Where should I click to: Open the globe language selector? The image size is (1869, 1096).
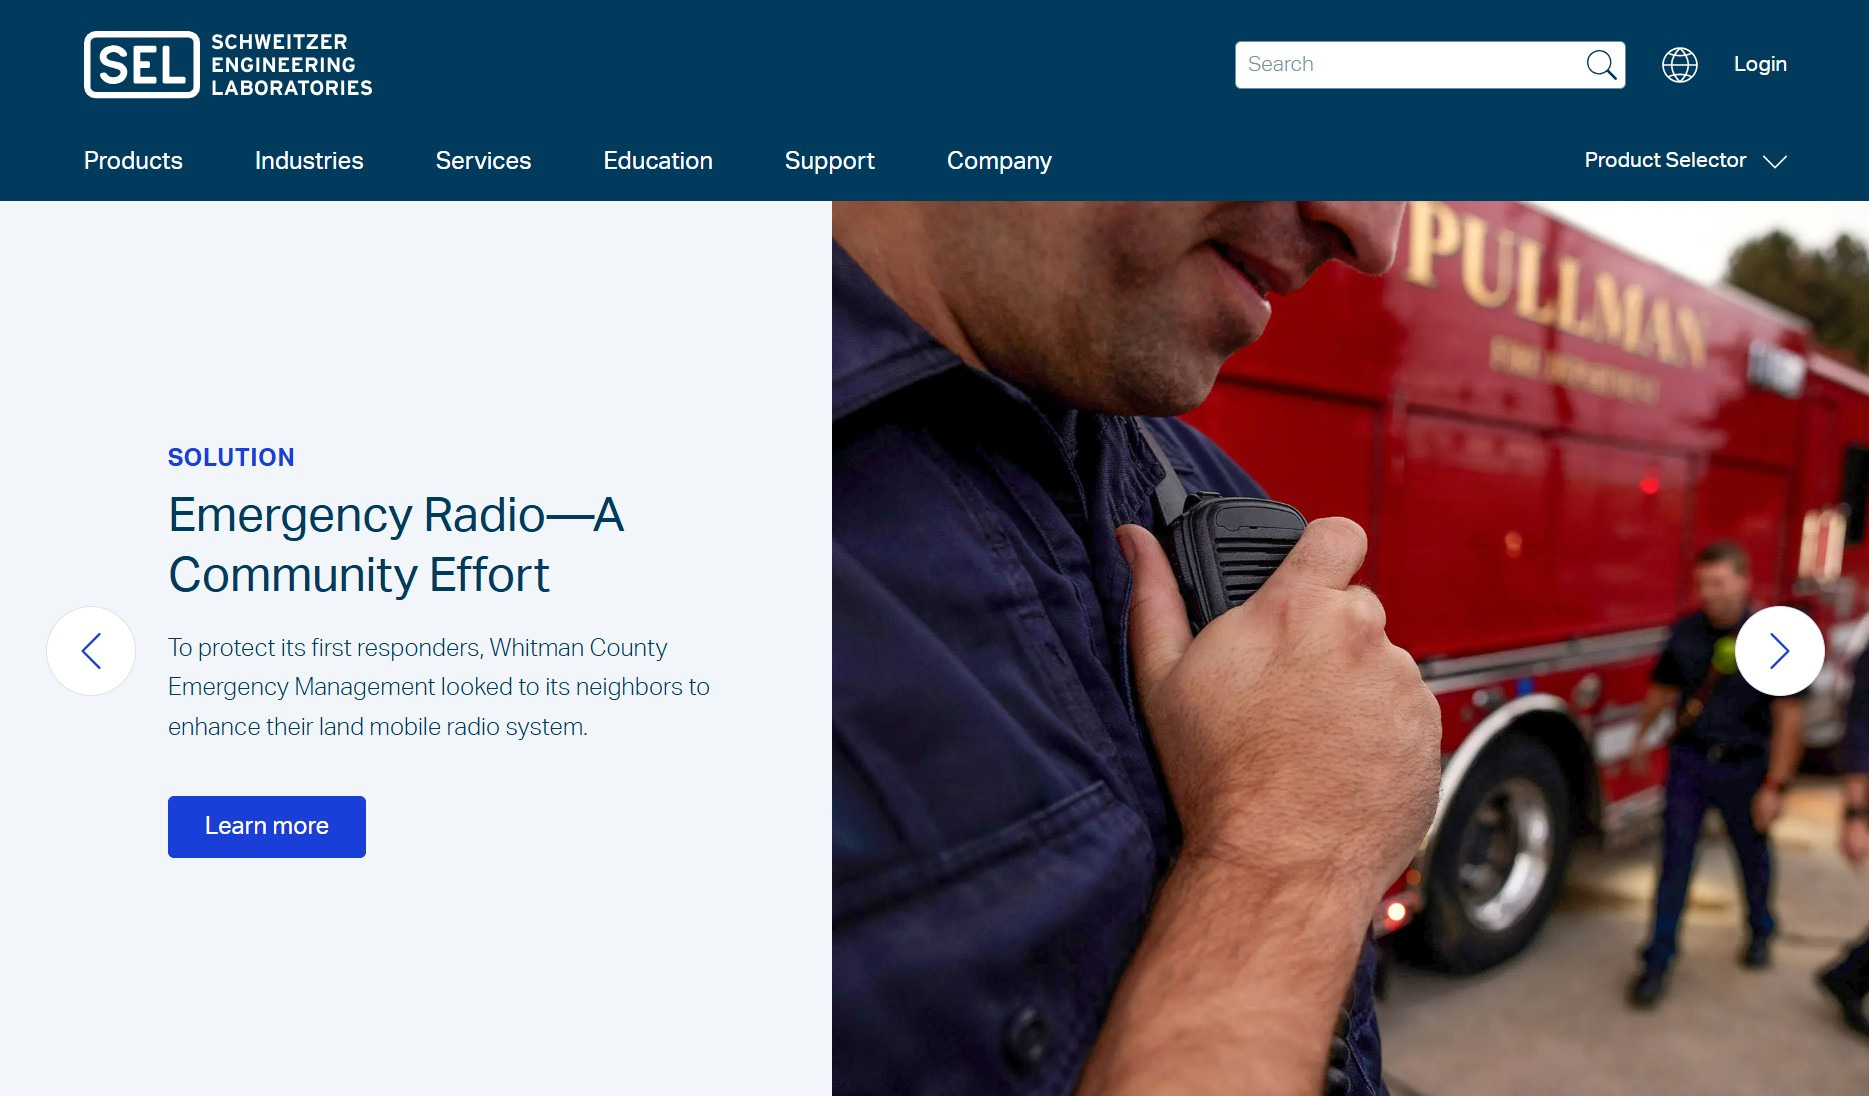1679,65
